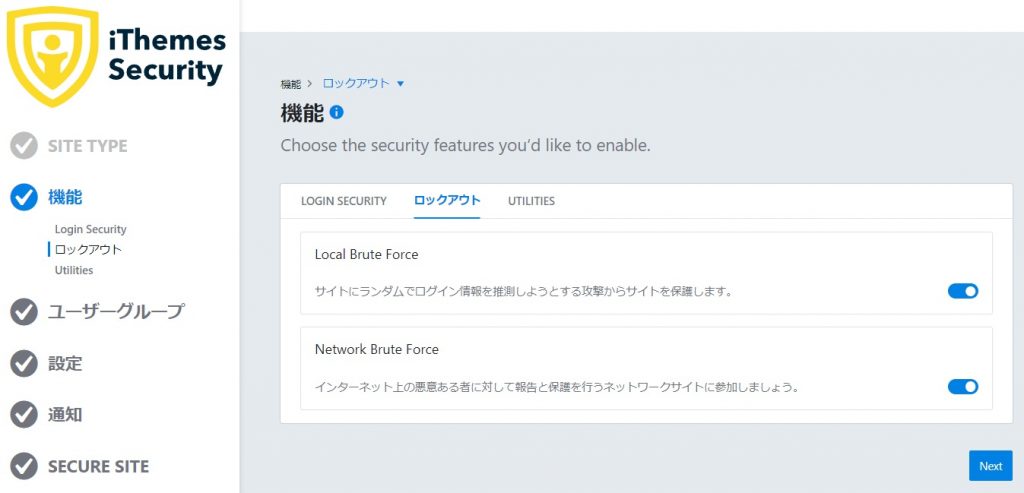Click the ユーザーグループ step checkmark icon
Screen dimensions: 1024x493
24,311
